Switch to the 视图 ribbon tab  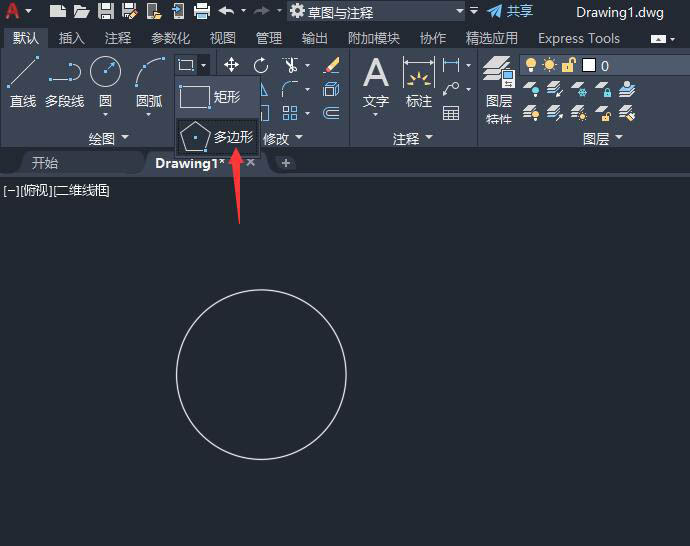click(223, 38)
